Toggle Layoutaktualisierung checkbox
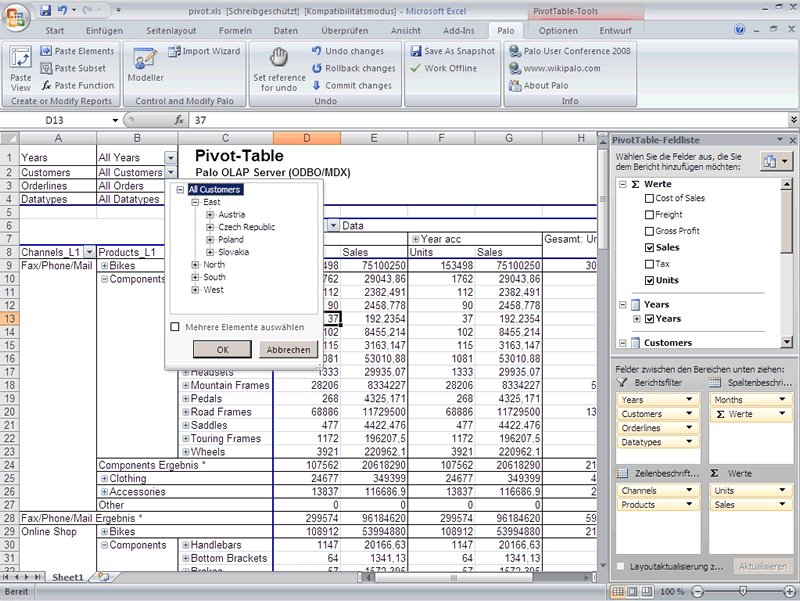The width and height of the screenshot is (800, 601). [x=620, y=566]
